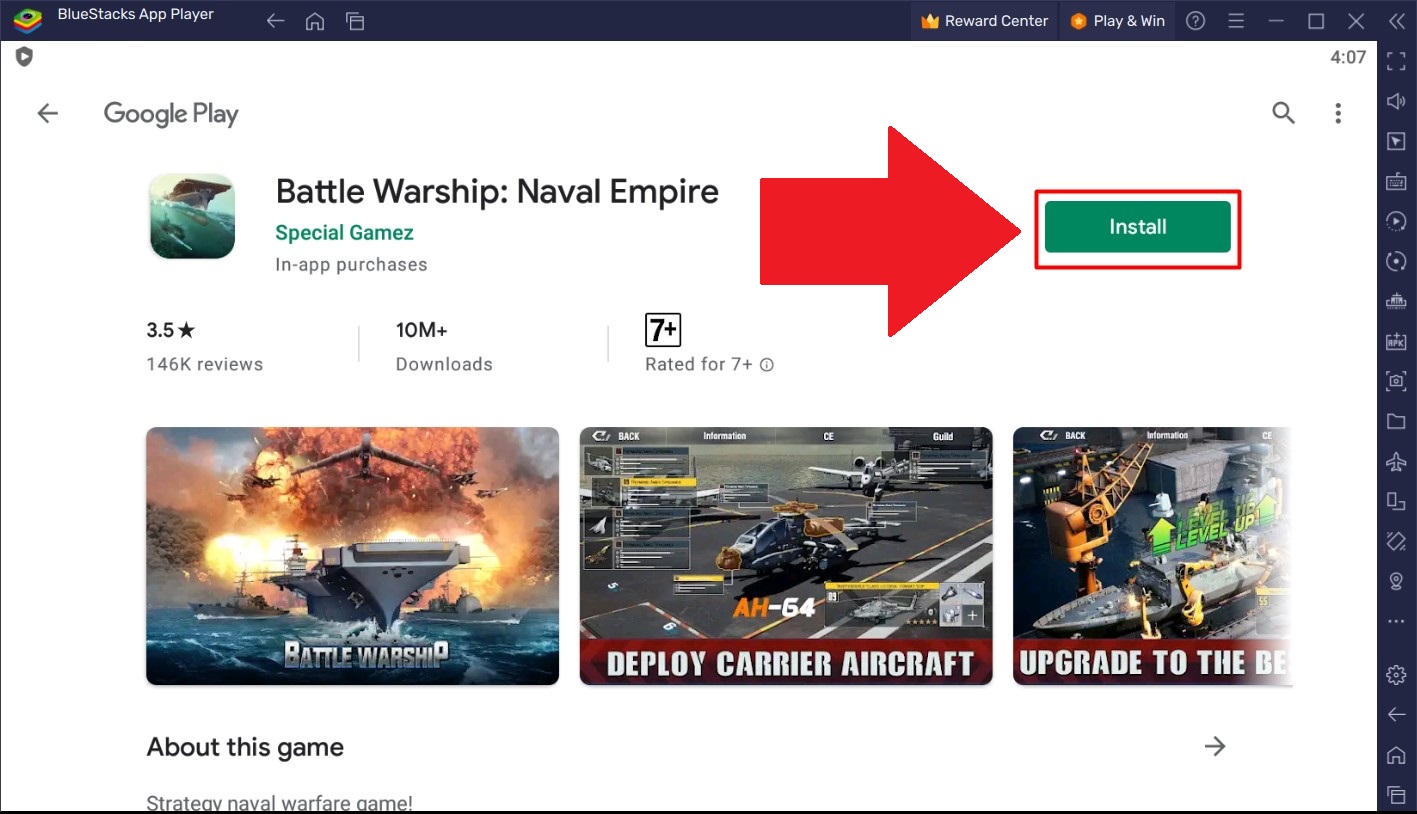The image size is (1417, 814).
Task: Click the sidebar Android home icon
Action: [1396, 755]
